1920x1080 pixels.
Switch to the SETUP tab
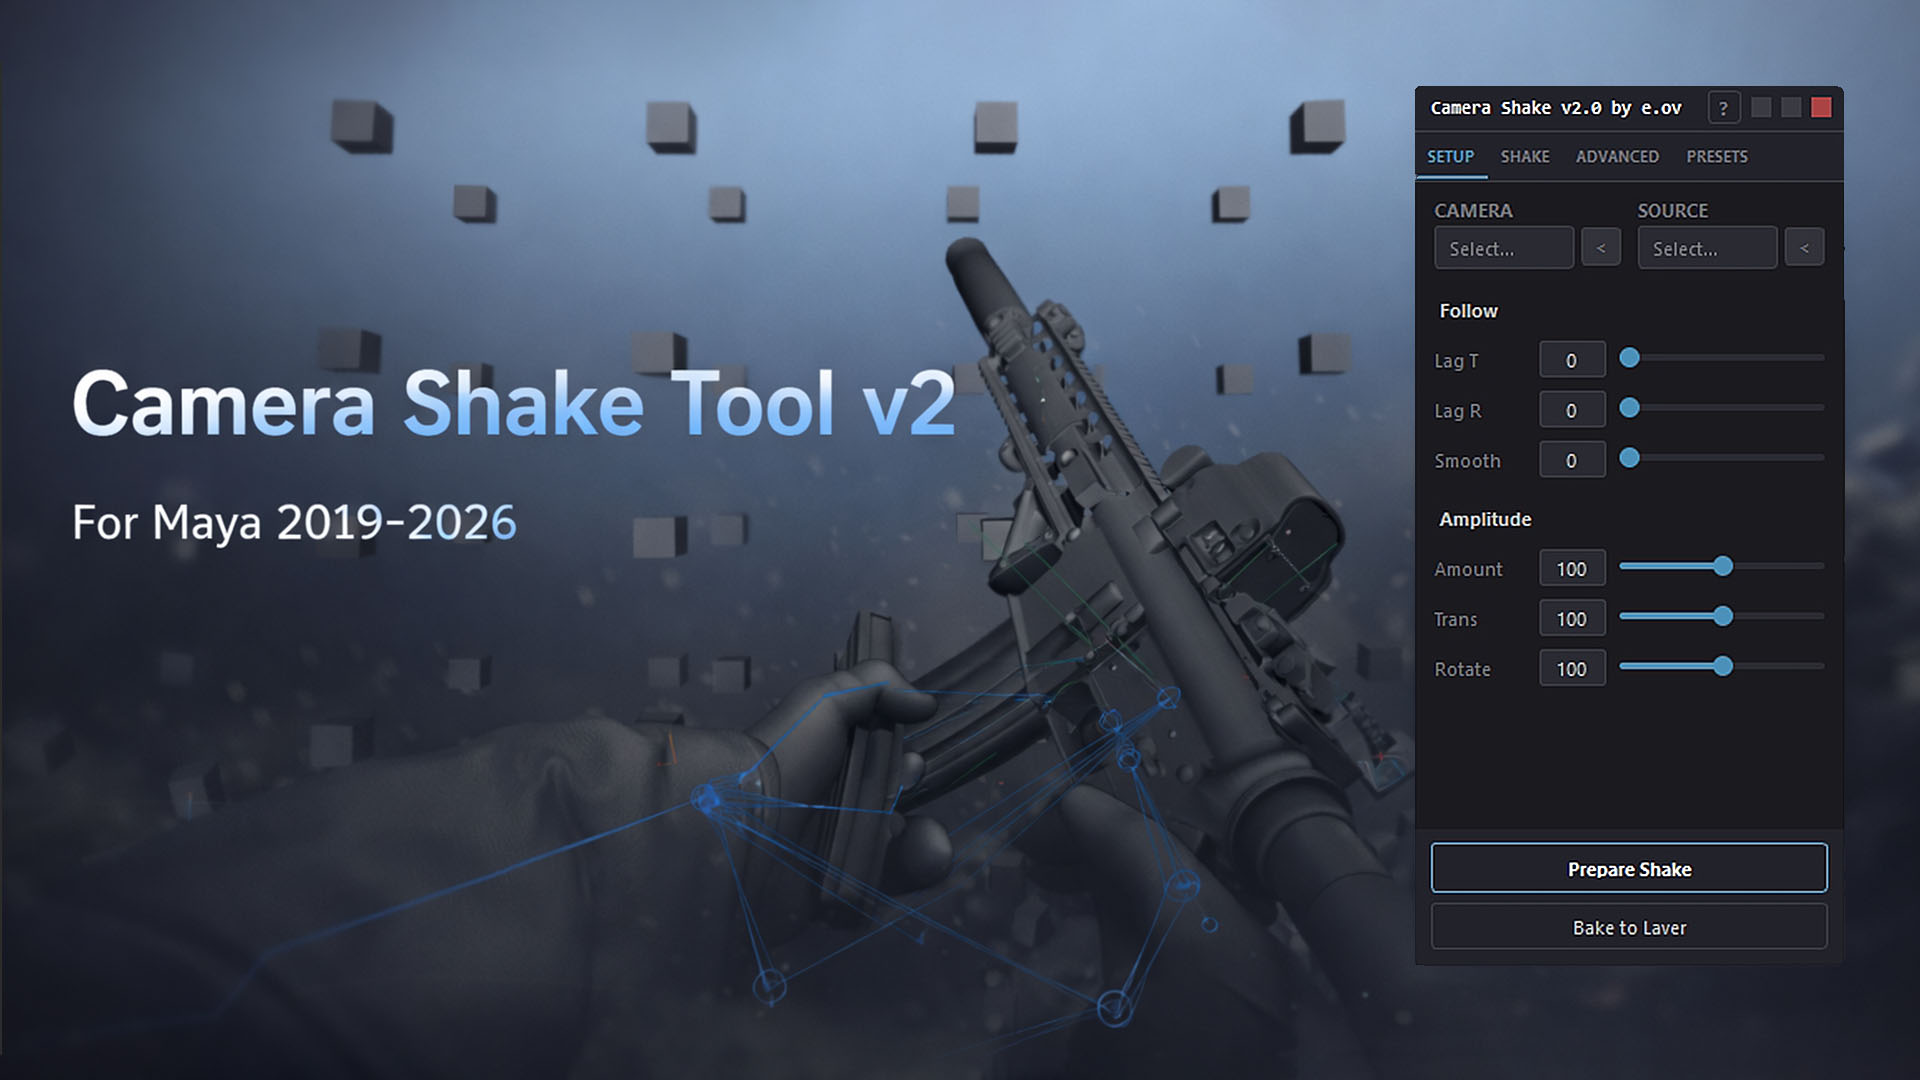(1450, 157)
